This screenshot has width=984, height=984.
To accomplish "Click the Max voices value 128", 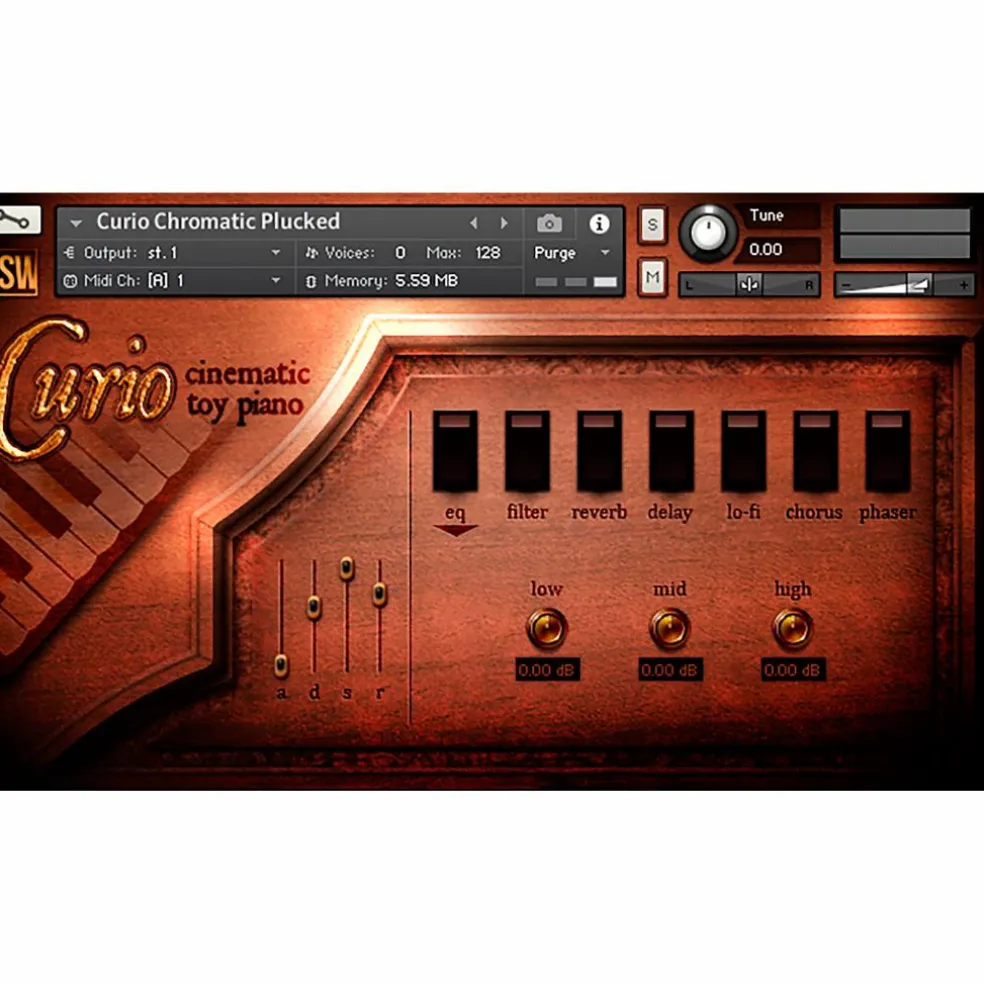I will click(488, 253).
